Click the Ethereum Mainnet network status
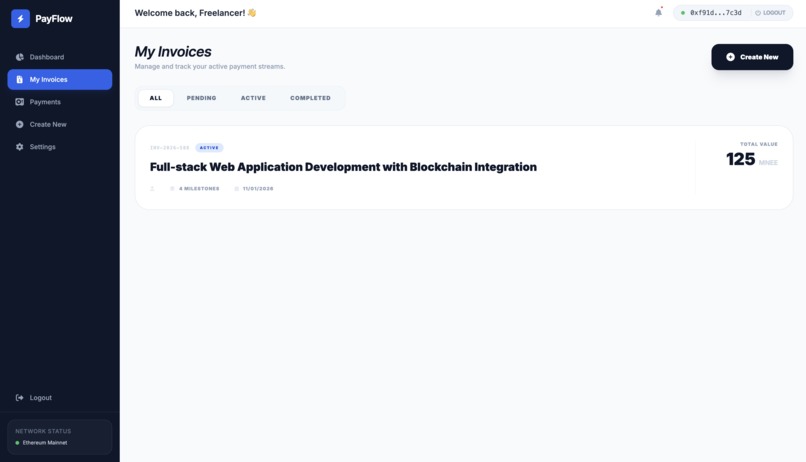806x462 pixels. tap(45, 442)
